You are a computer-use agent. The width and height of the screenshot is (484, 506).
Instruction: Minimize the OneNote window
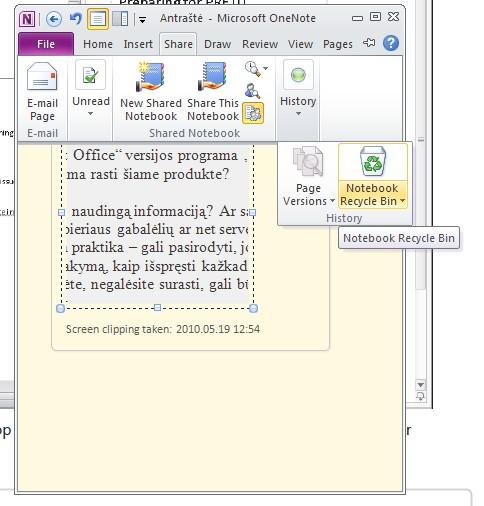pyautogui.click(x=357, y=18)
